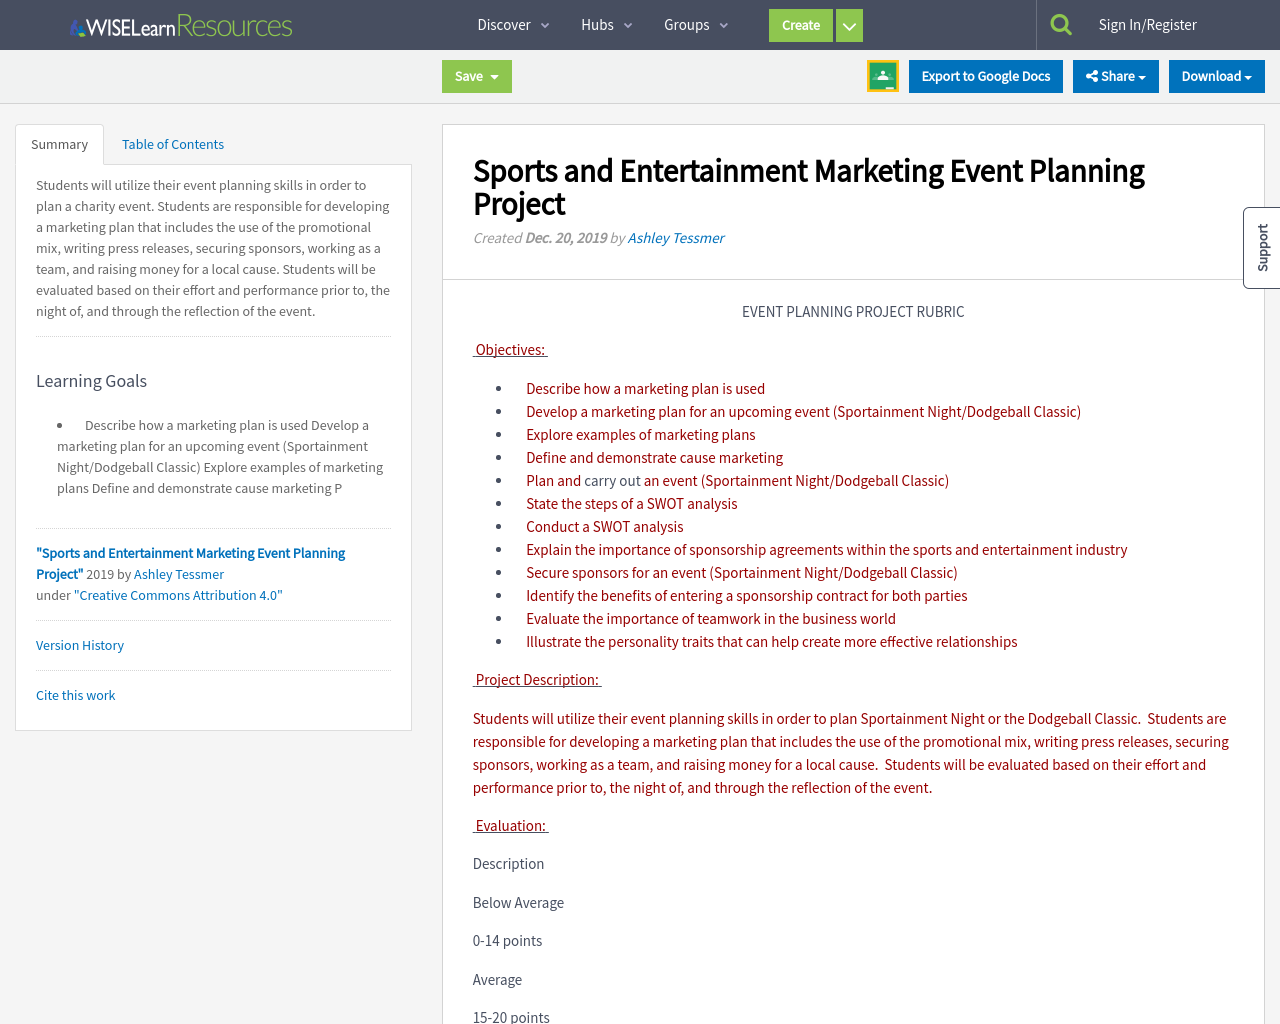Click the Discover menu chevron icon
This screenshot has width=1280, height=1024.
[544, 24]
